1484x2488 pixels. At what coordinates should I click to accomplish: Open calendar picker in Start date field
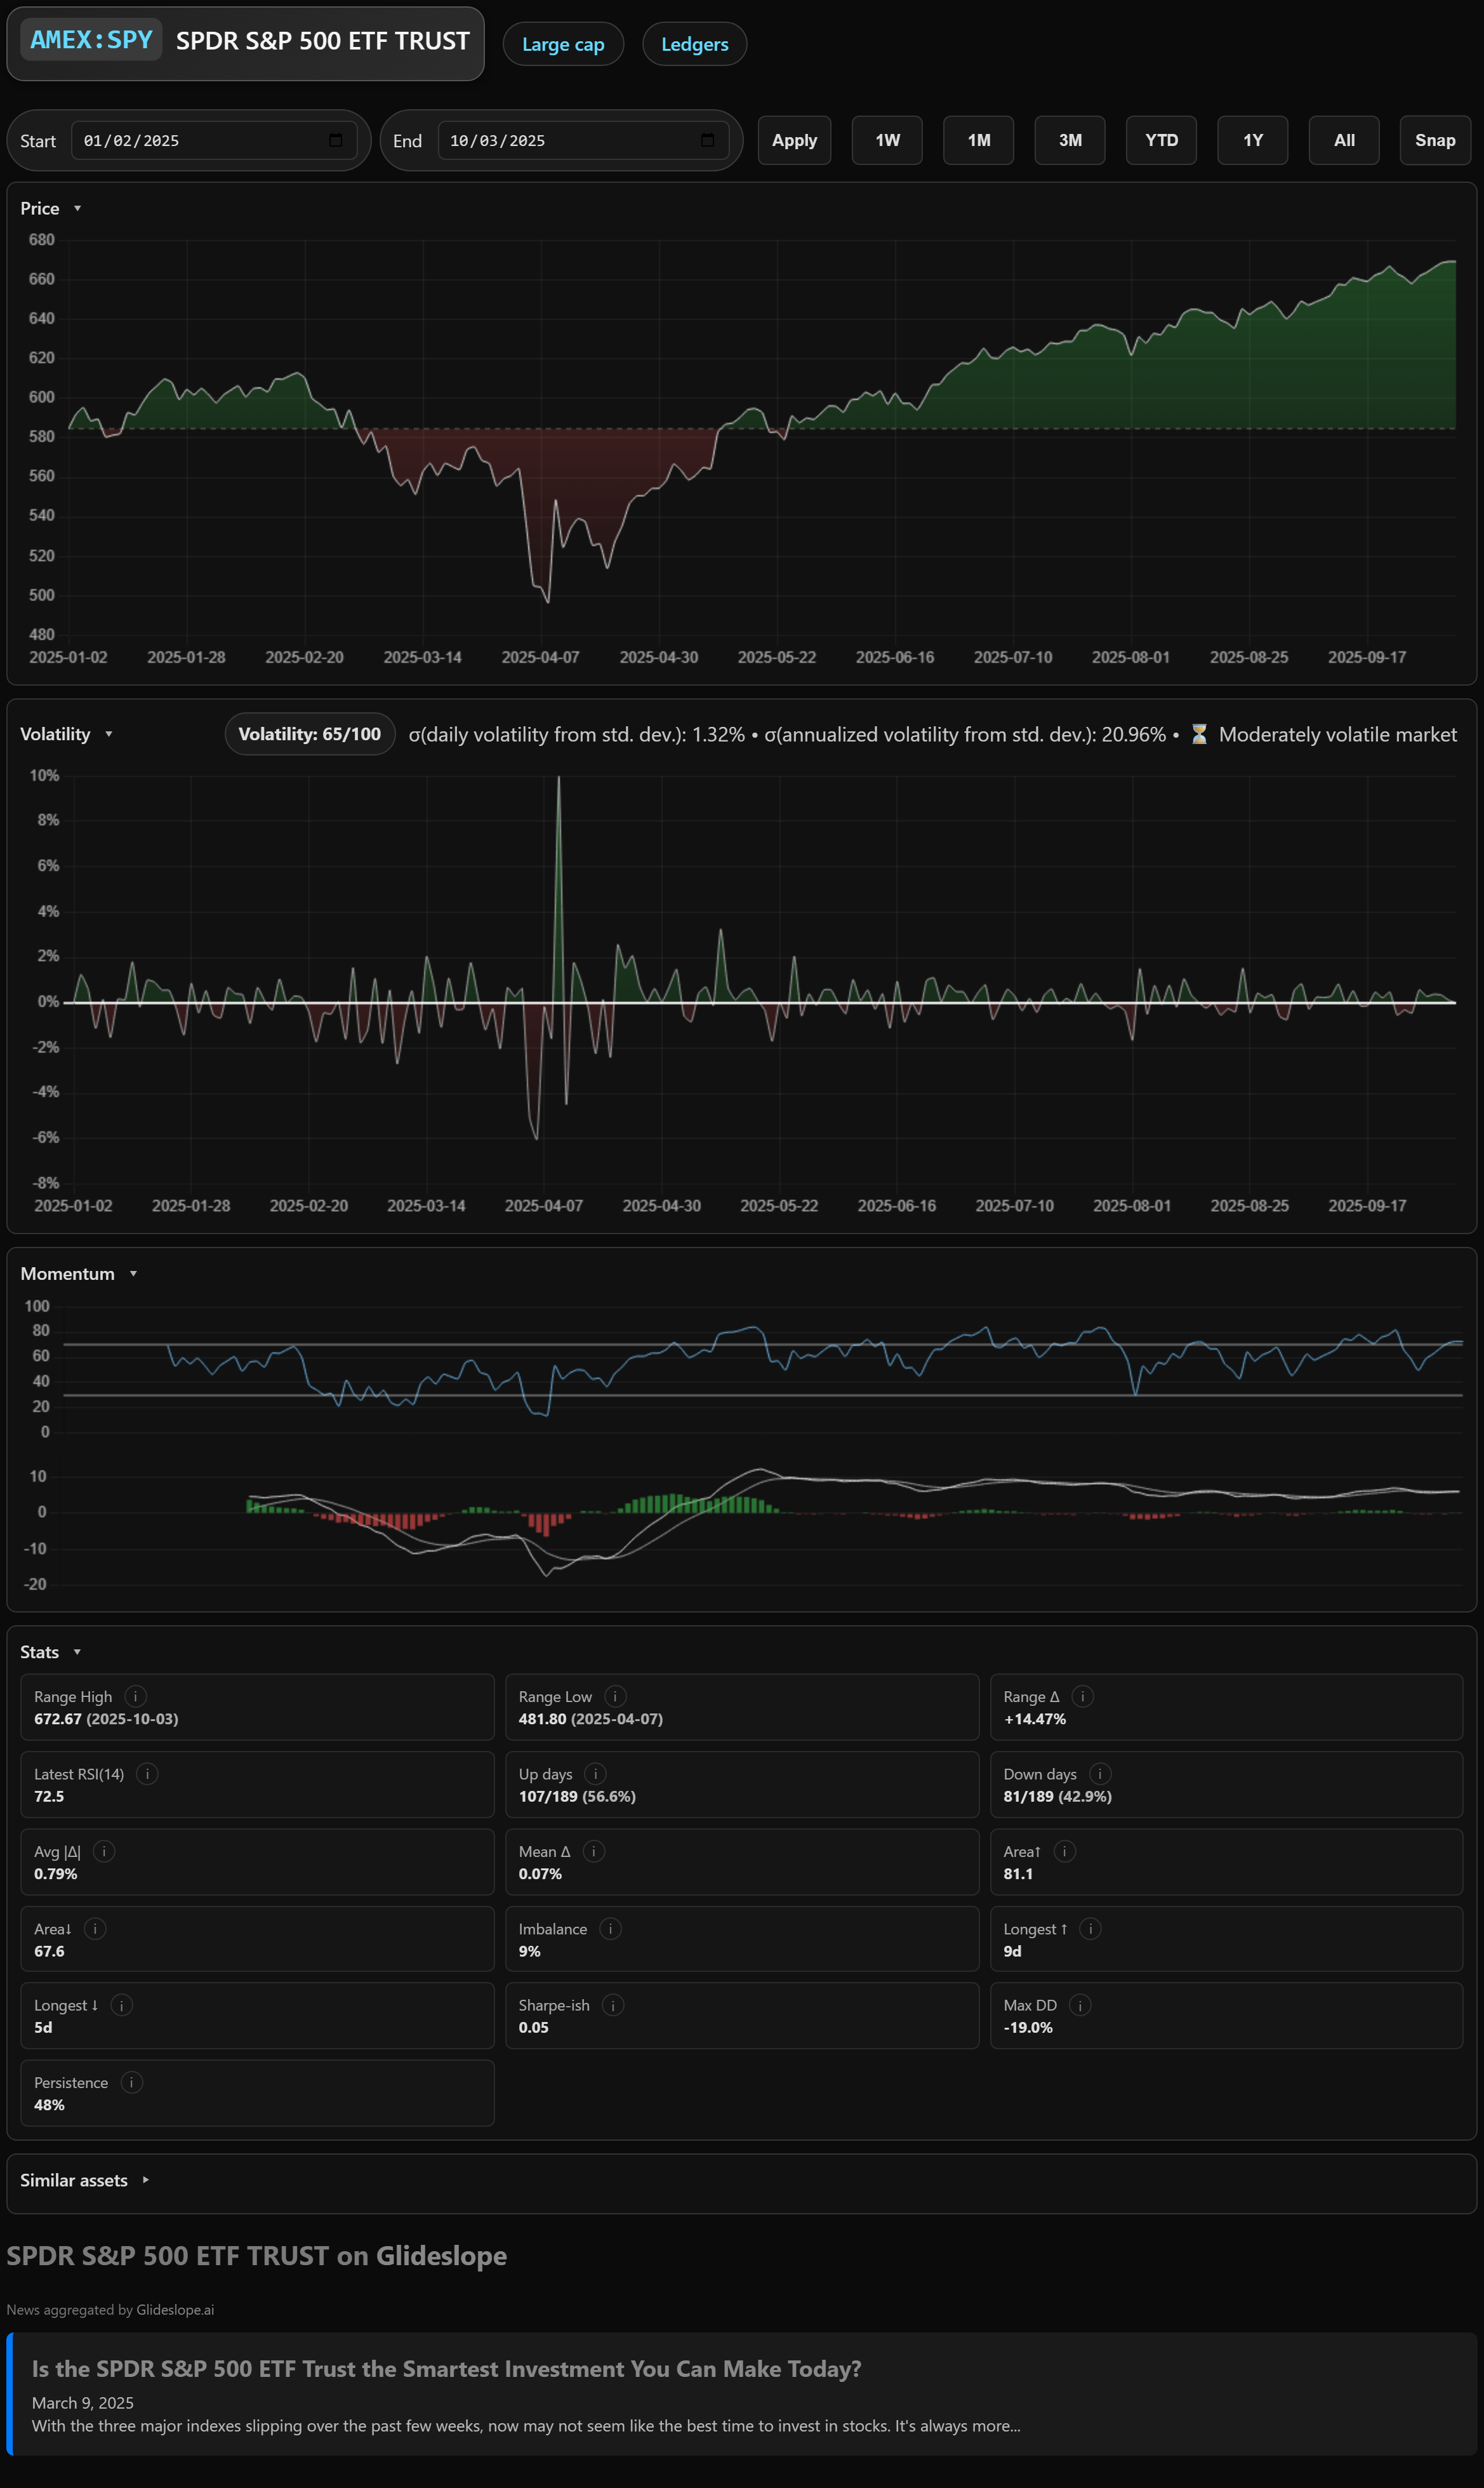coord(336,140)
